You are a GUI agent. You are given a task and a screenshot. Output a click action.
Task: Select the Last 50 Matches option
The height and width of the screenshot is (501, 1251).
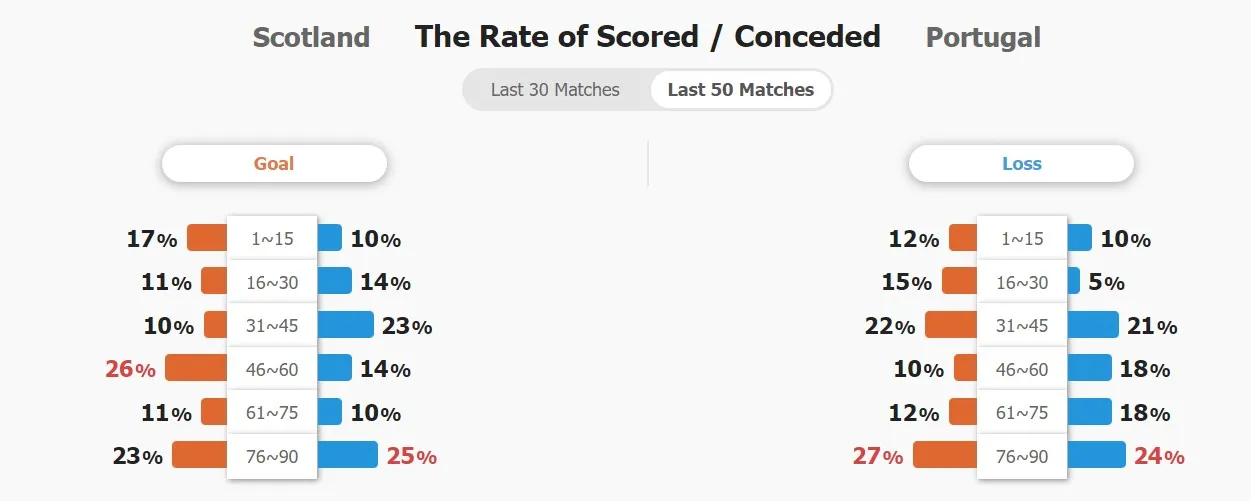pyautogui.click(x=741, y=90)
